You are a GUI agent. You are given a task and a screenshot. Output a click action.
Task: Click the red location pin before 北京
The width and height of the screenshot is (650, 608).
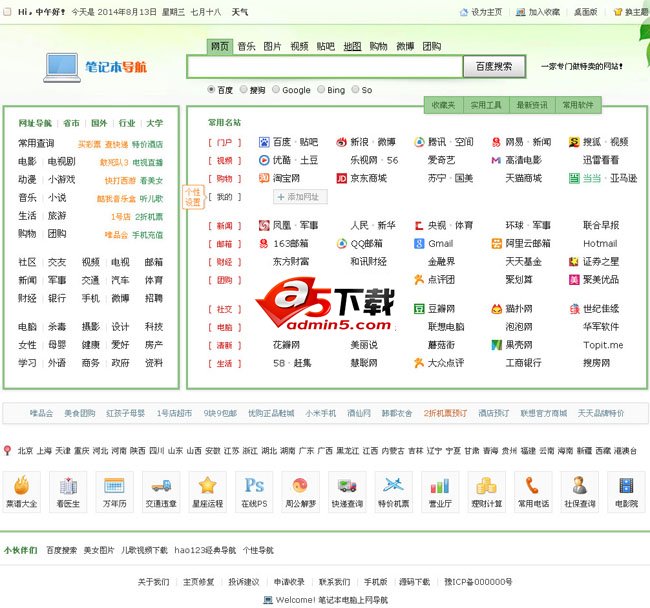click(x=7, y=450)
